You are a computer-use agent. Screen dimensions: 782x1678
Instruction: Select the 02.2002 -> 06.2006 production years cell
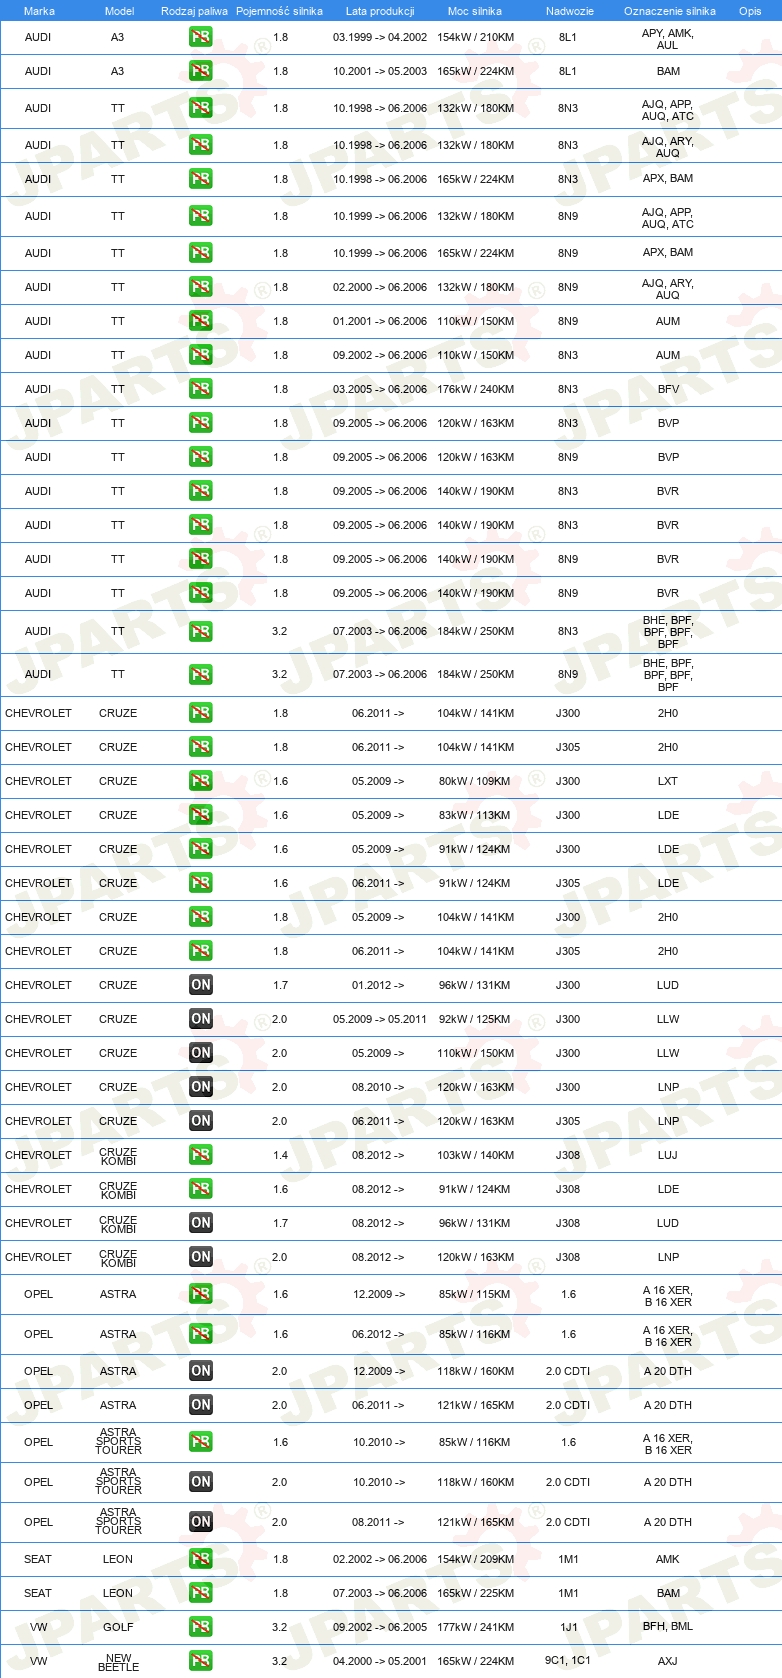coord(380,1559)
